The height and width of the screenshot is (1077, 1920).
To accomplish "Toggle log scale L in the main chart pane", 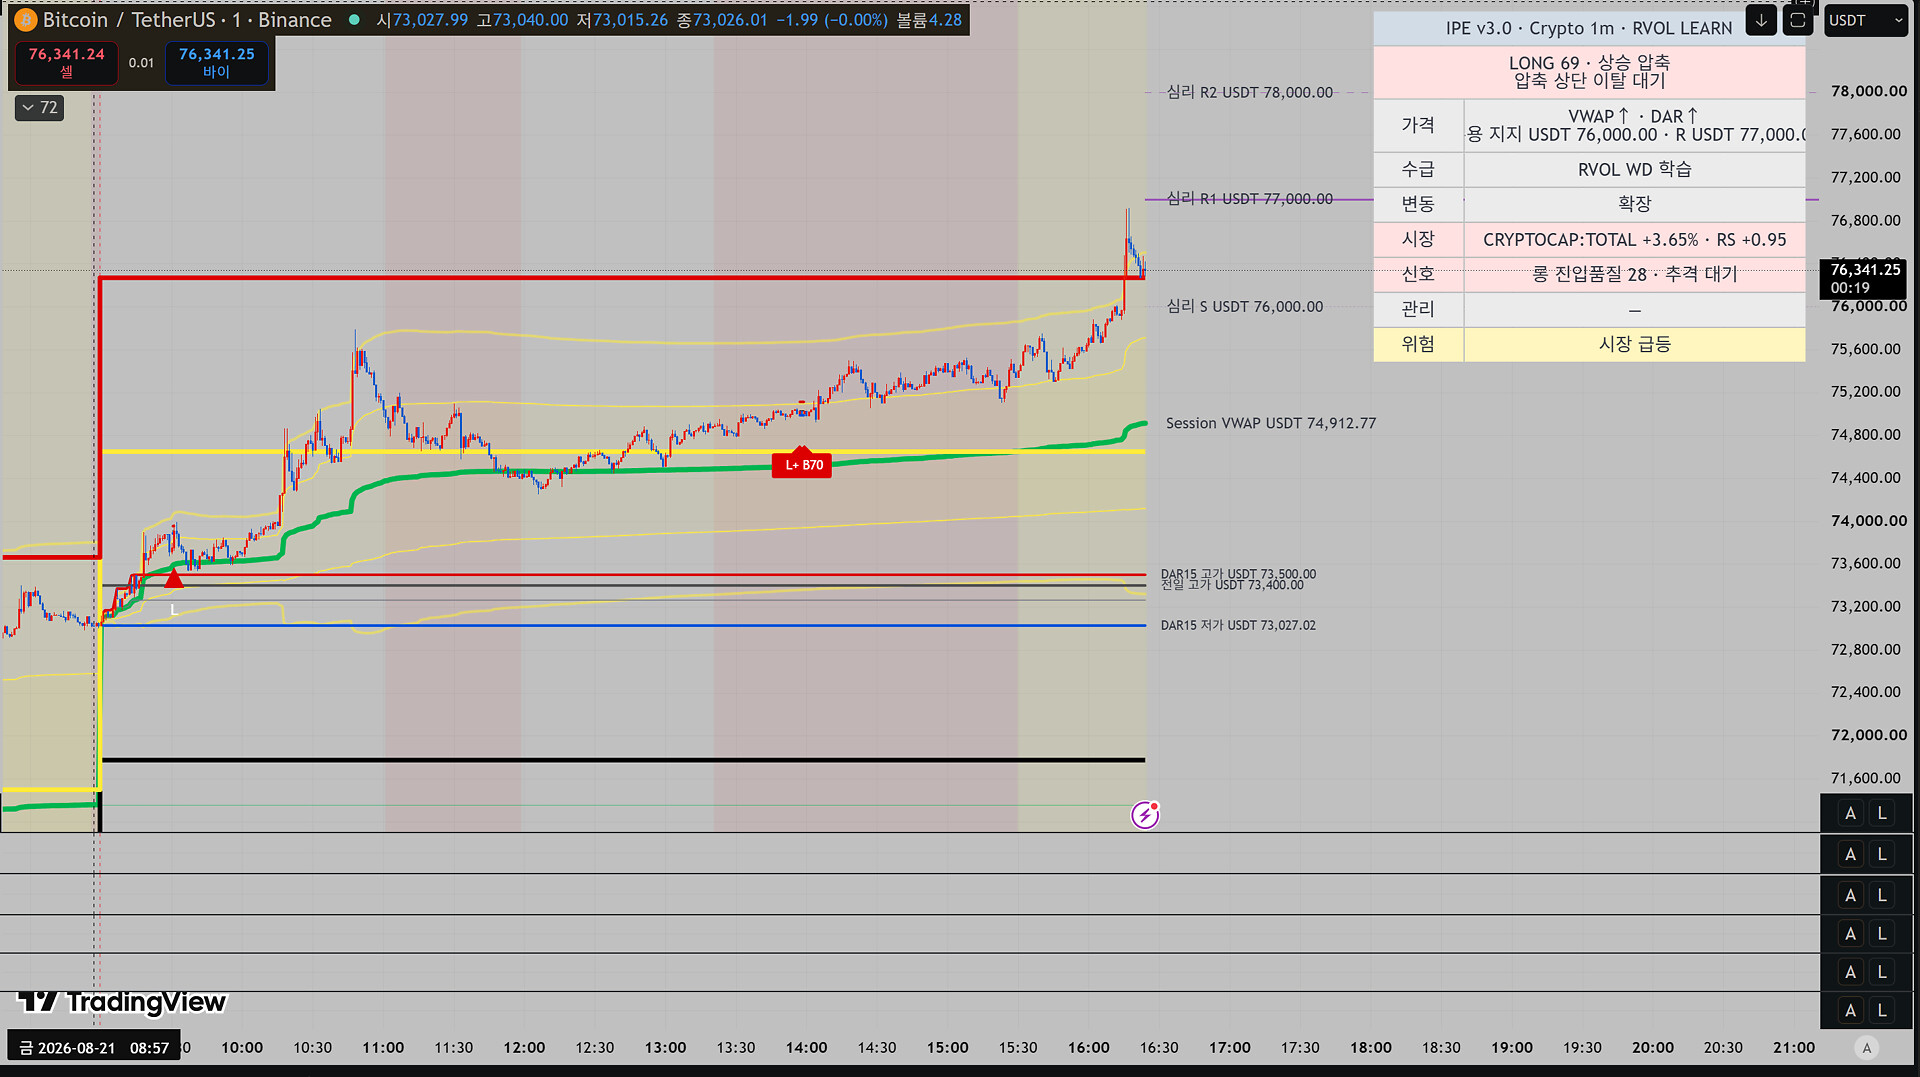I will (1882, 814).
